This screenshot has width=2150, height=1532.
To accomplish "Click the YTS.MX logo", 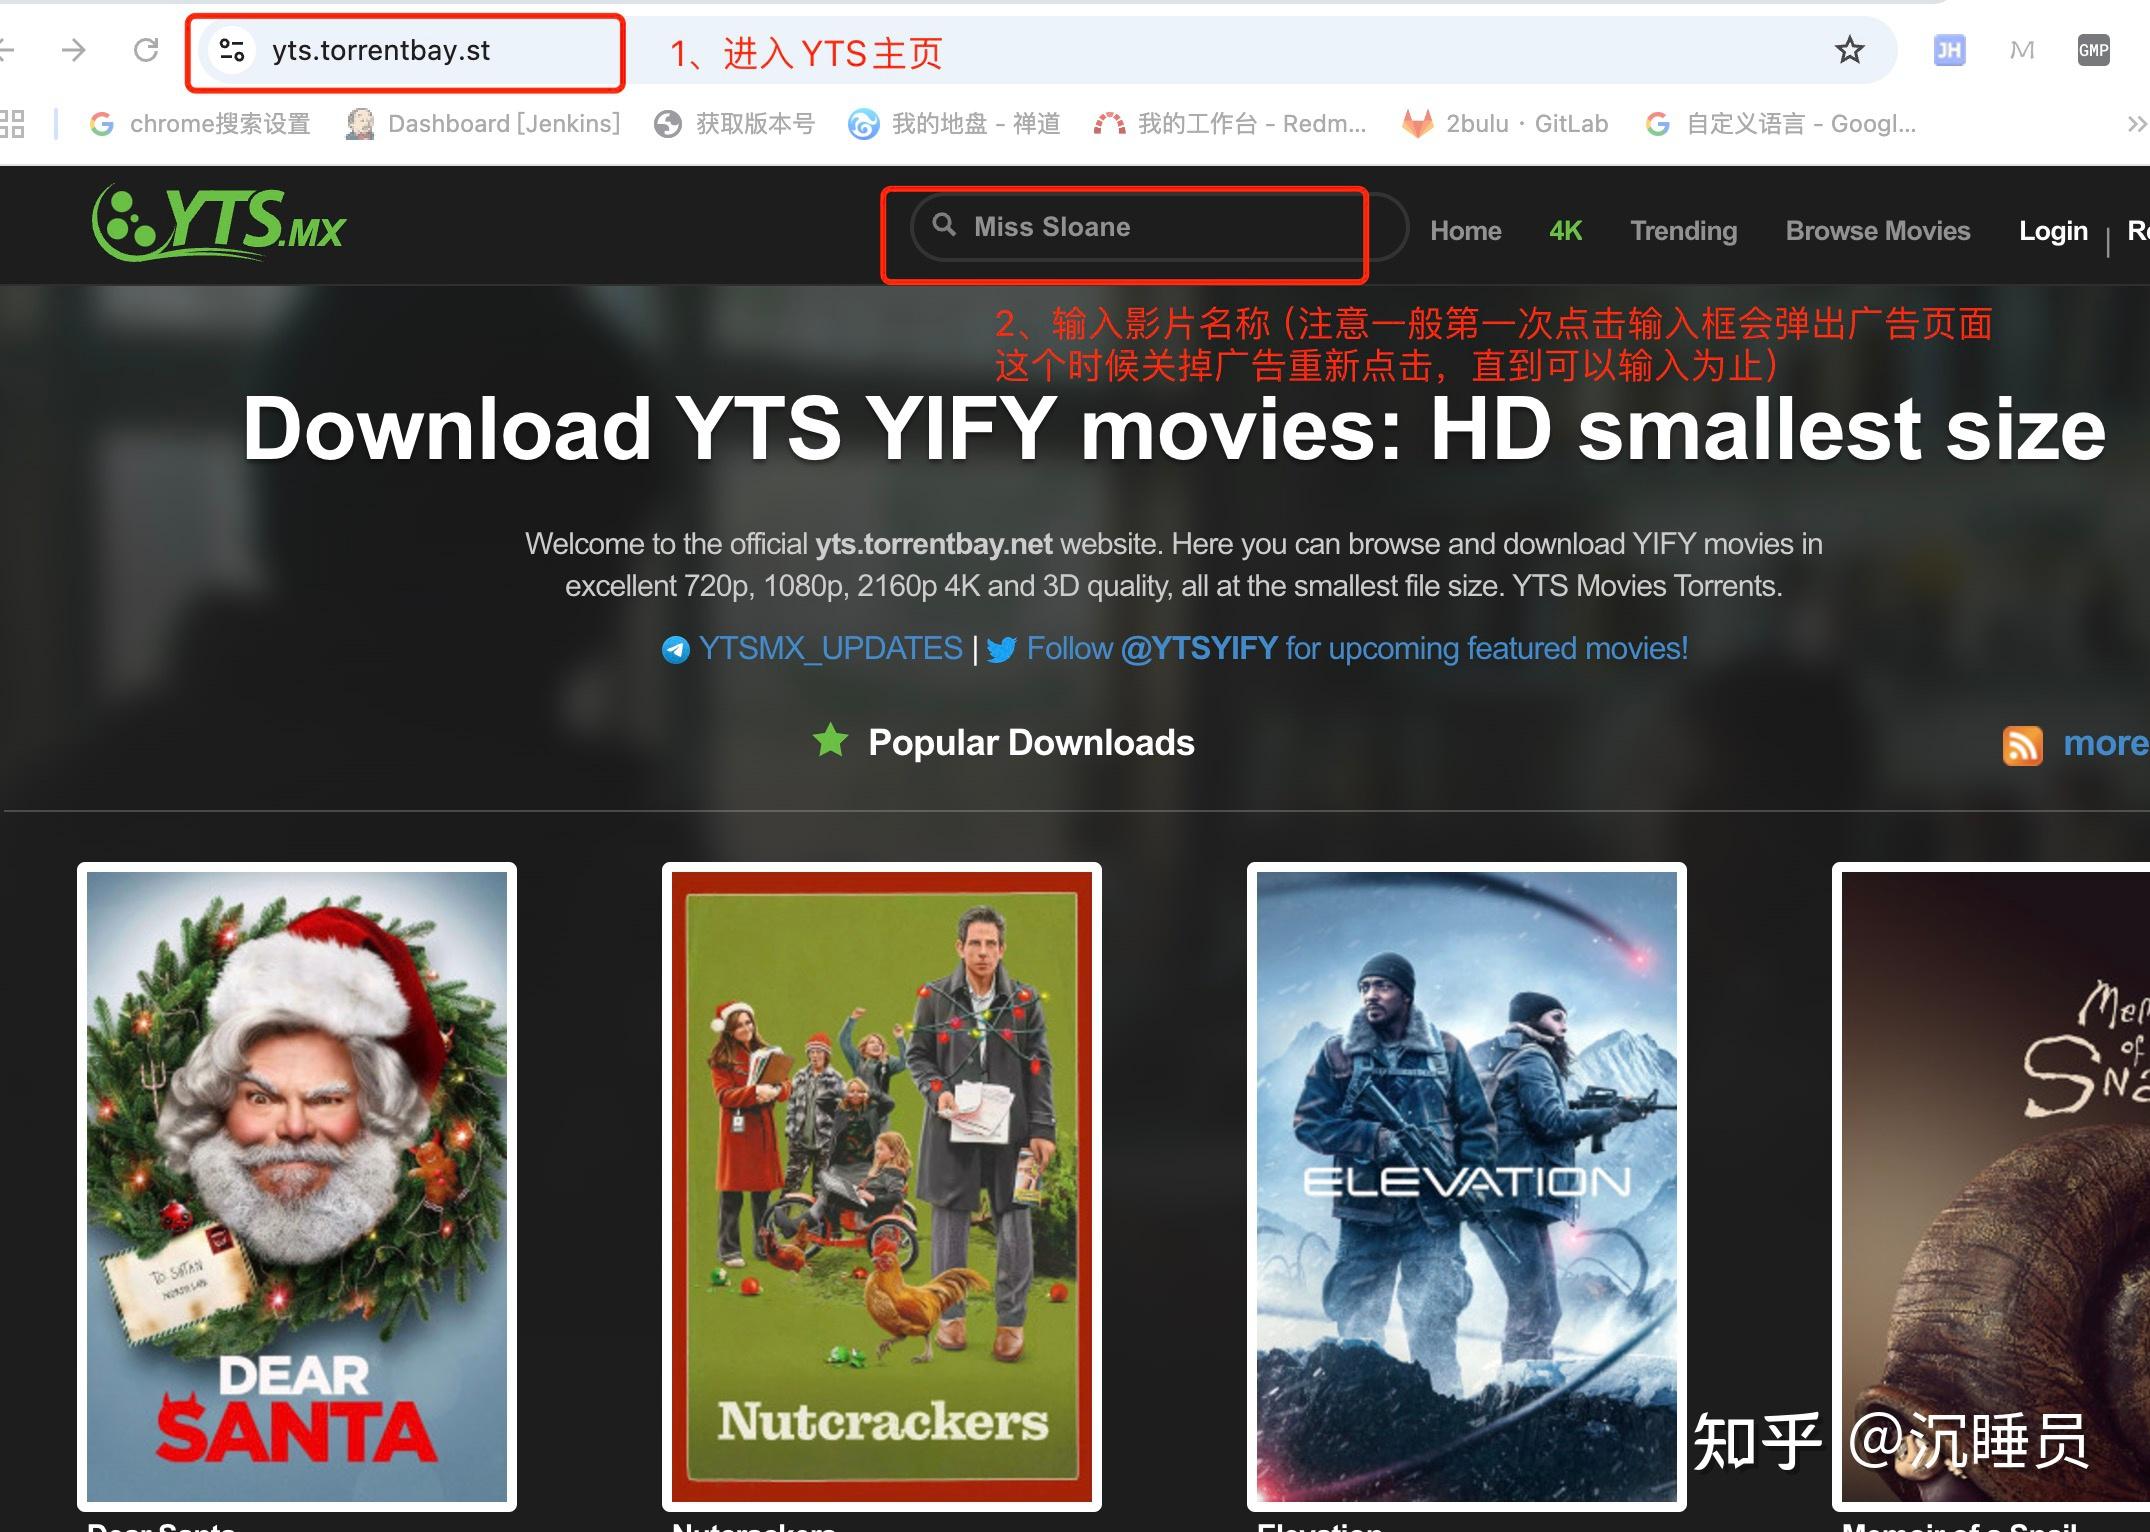I will pyautogui.click(x=218, y=223).
